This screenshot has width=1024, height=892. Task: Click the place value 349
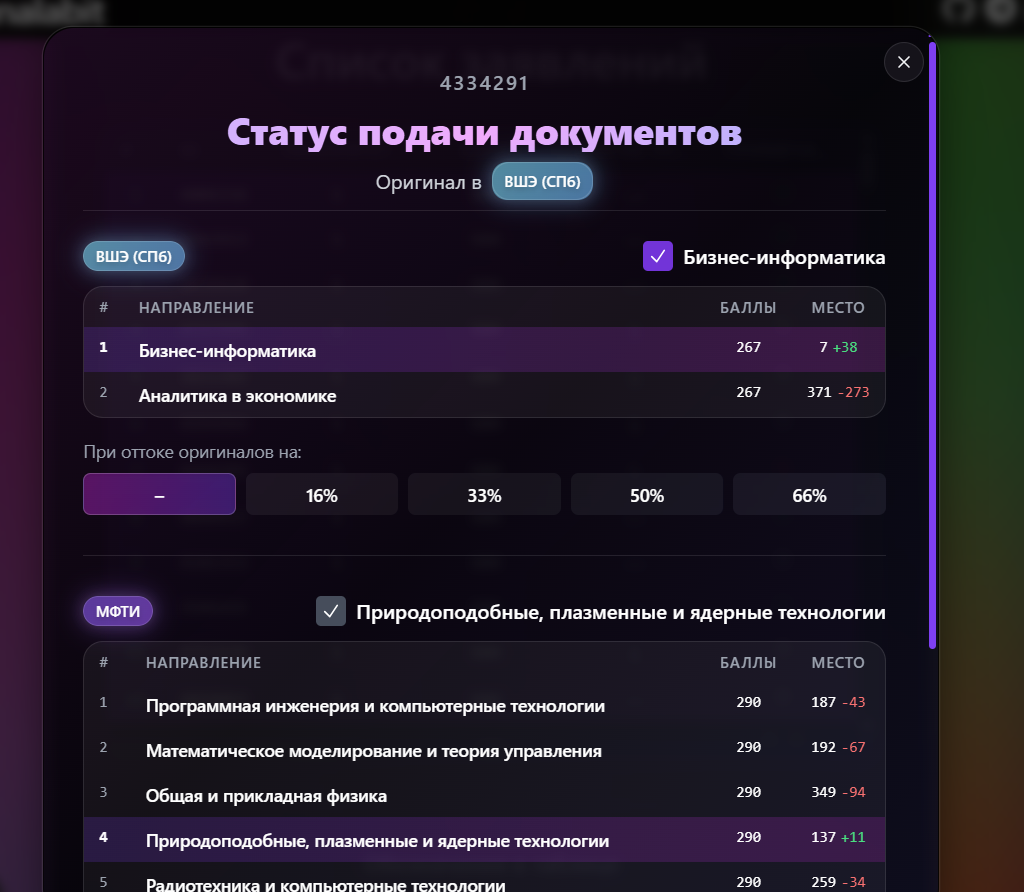(x=824, y=793)
